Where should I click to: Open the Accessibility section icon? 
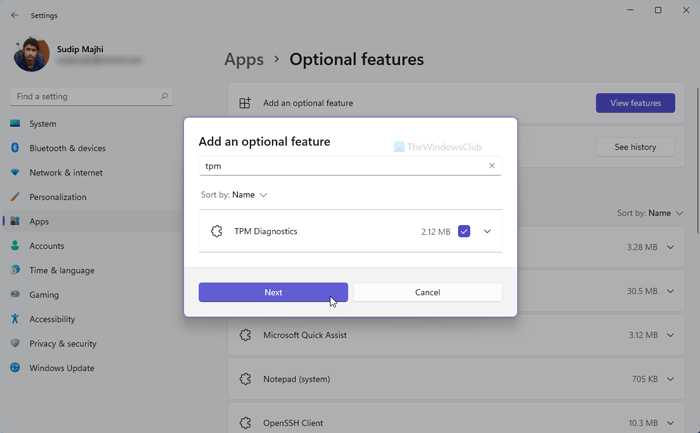pyautogui.click(x=15, y=319)
